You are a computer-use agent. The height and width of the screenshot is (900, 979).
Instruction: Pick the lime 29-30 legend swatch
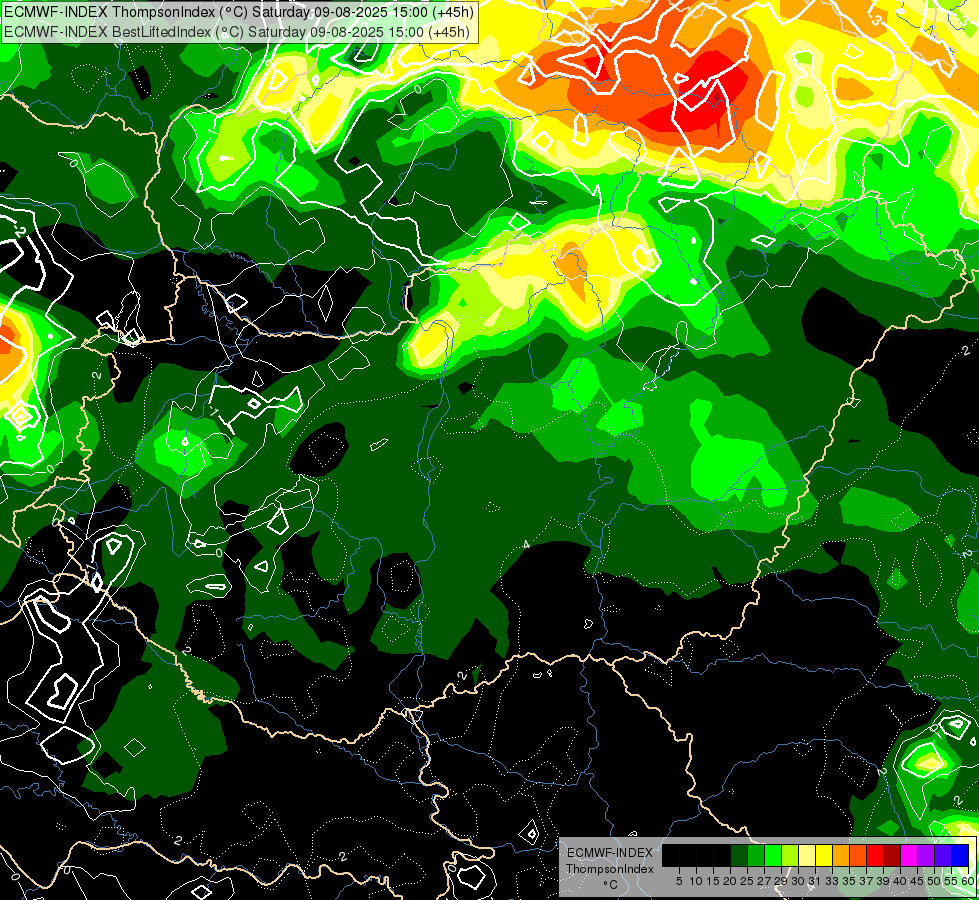(x=790, y=856)
